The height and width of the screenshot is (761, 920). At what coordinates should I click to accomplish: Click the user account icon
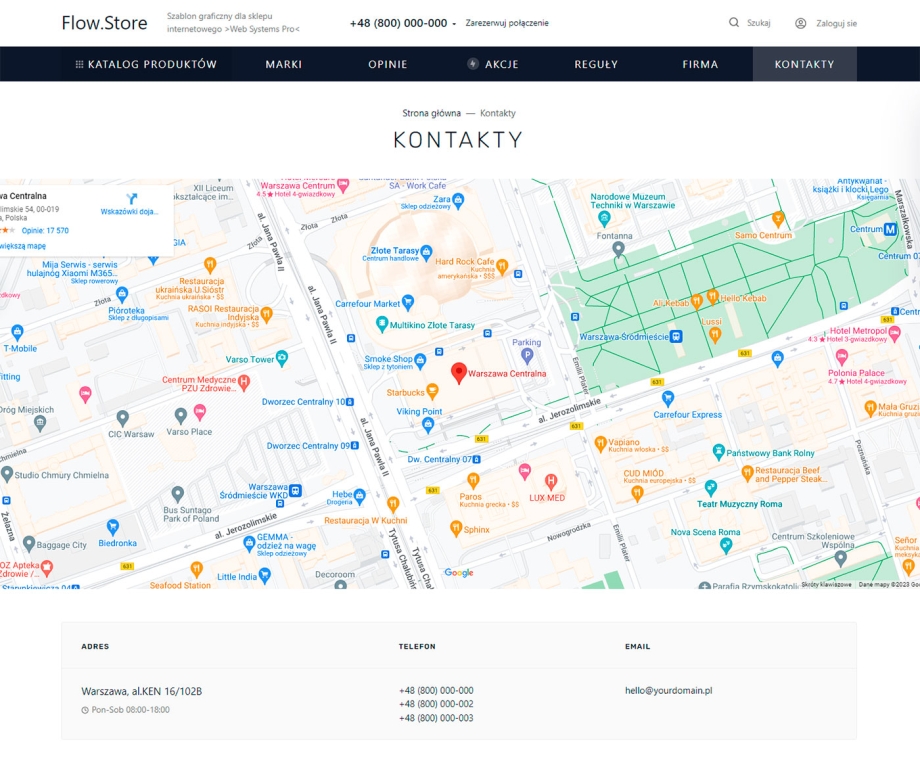click(x=801, y=23)
